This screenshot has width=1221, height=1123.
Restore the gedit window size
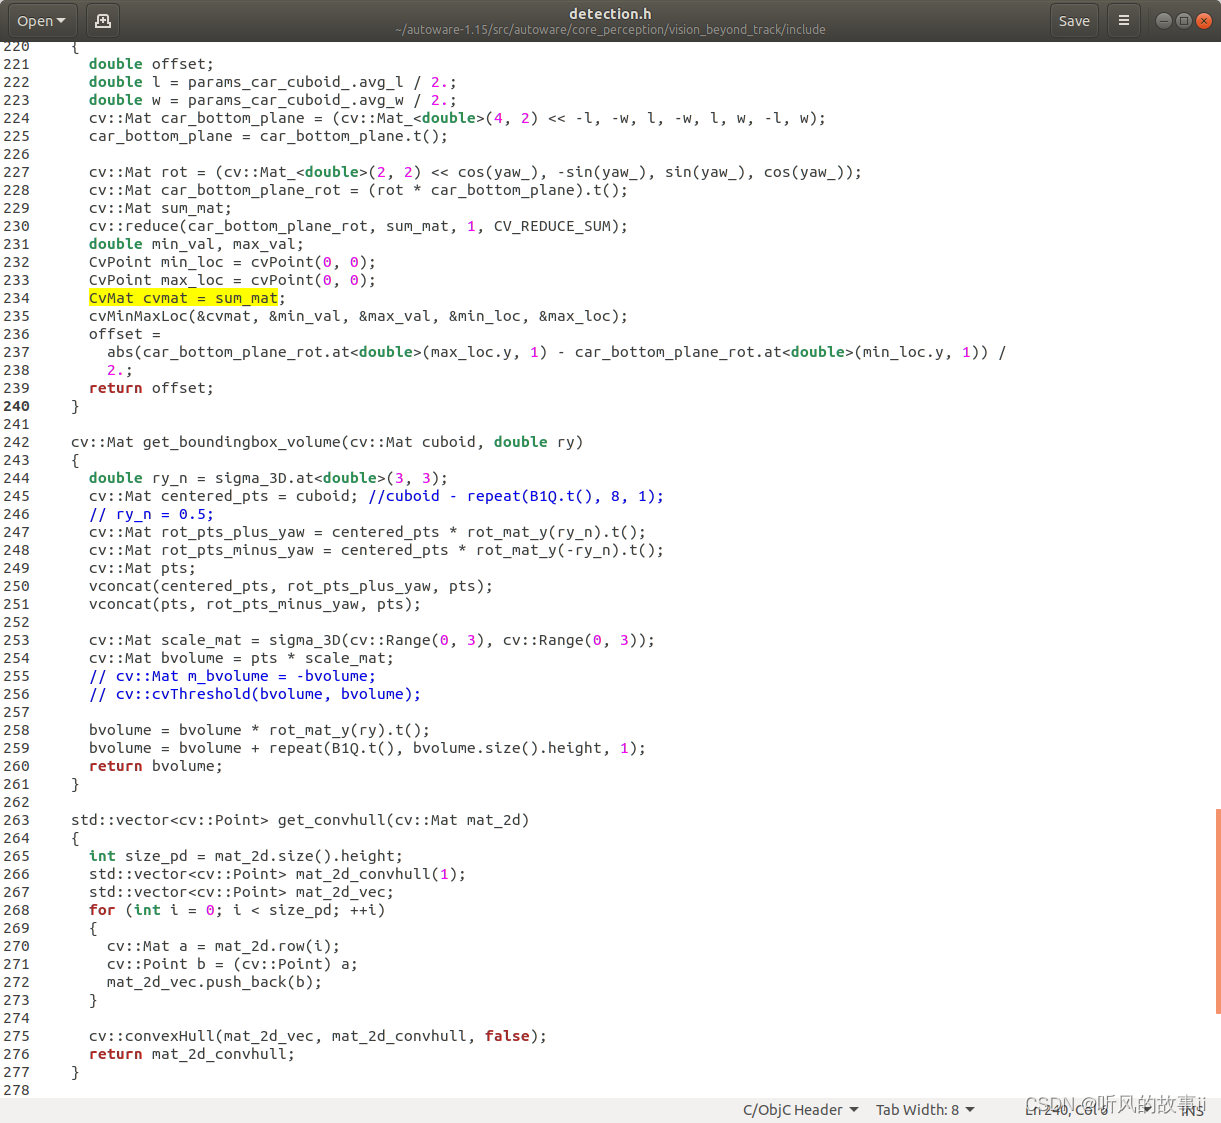[1182, 19]
